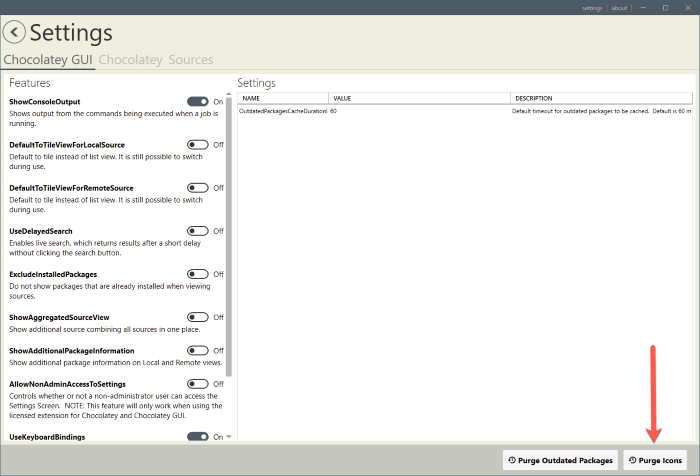Click the DefaultToTileViewForLocalSource feature label
This screenshot has width=700, height=476.
click(67, 145)
